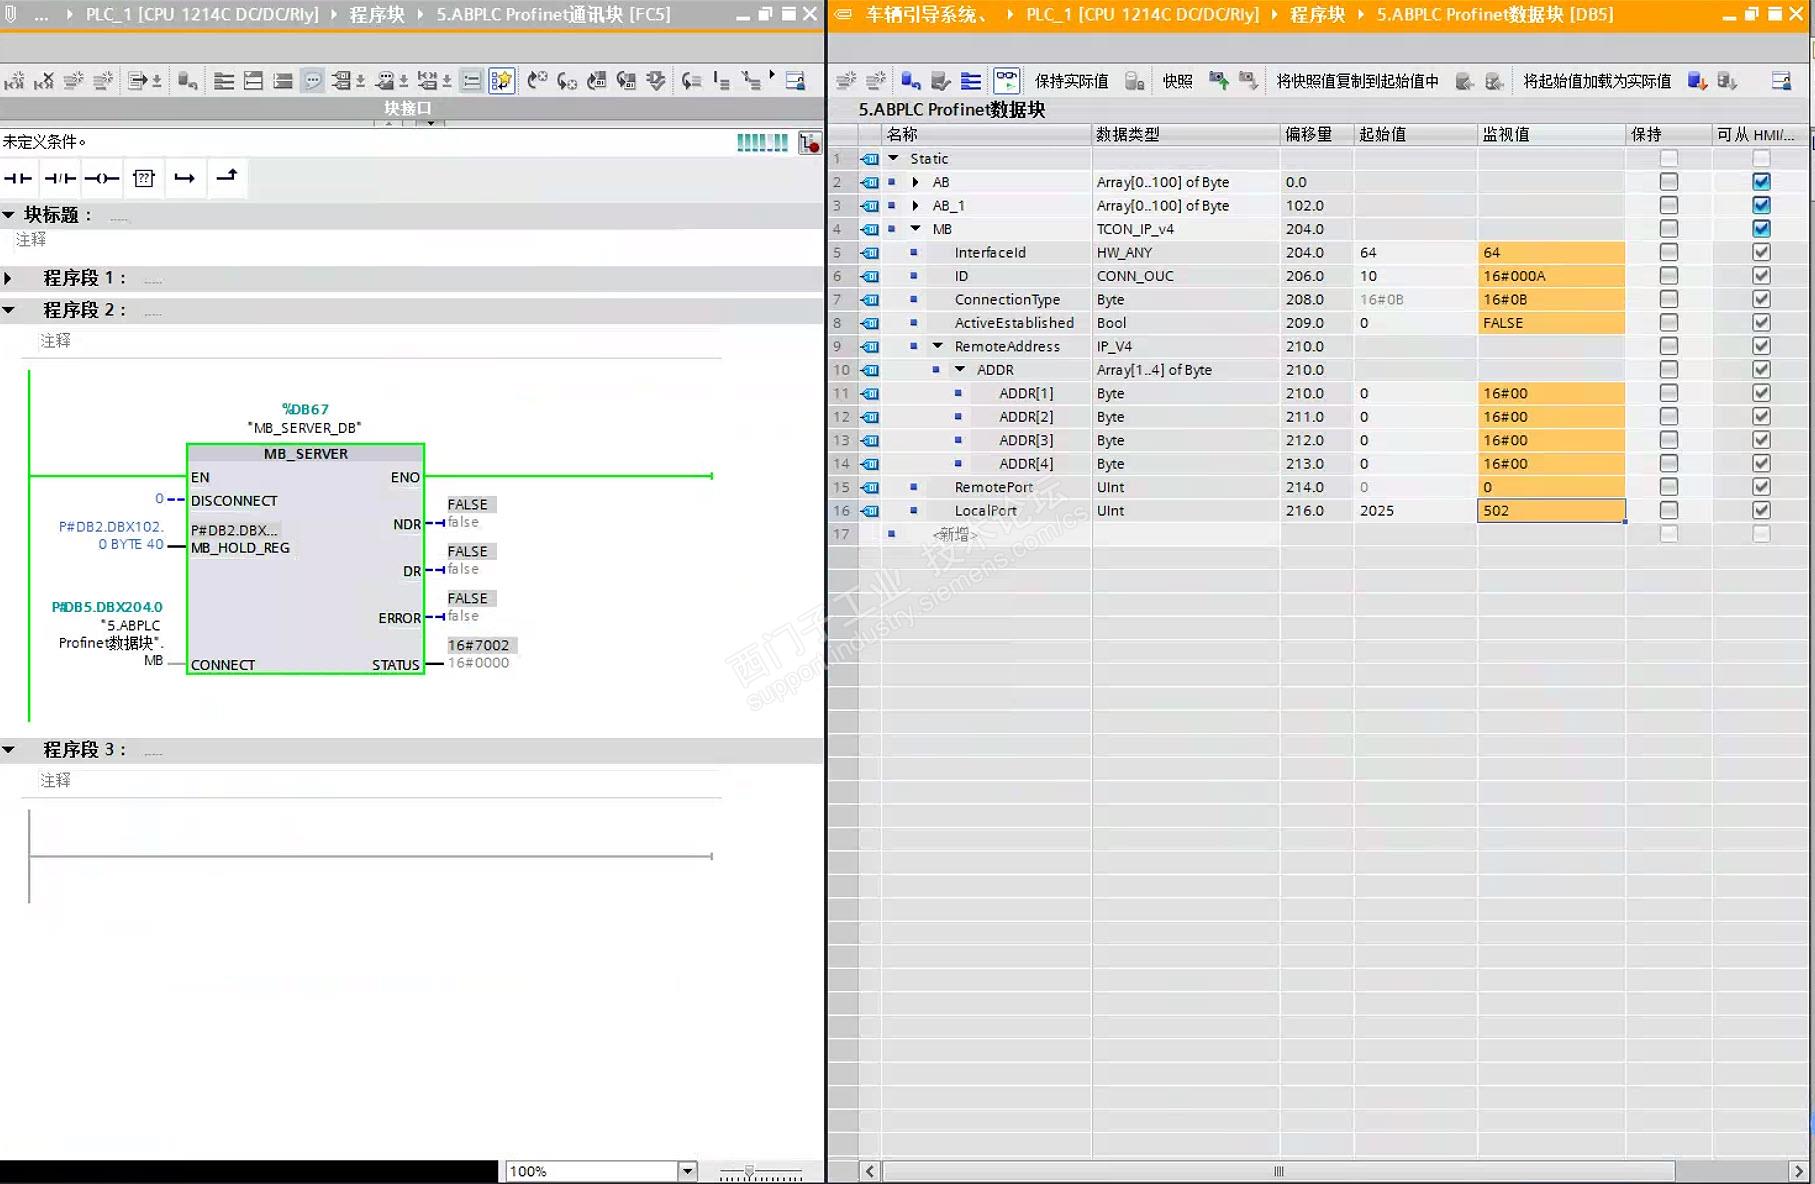Expand the AB_1 array row
The image size is (1815, 1184).
[915, 205]
